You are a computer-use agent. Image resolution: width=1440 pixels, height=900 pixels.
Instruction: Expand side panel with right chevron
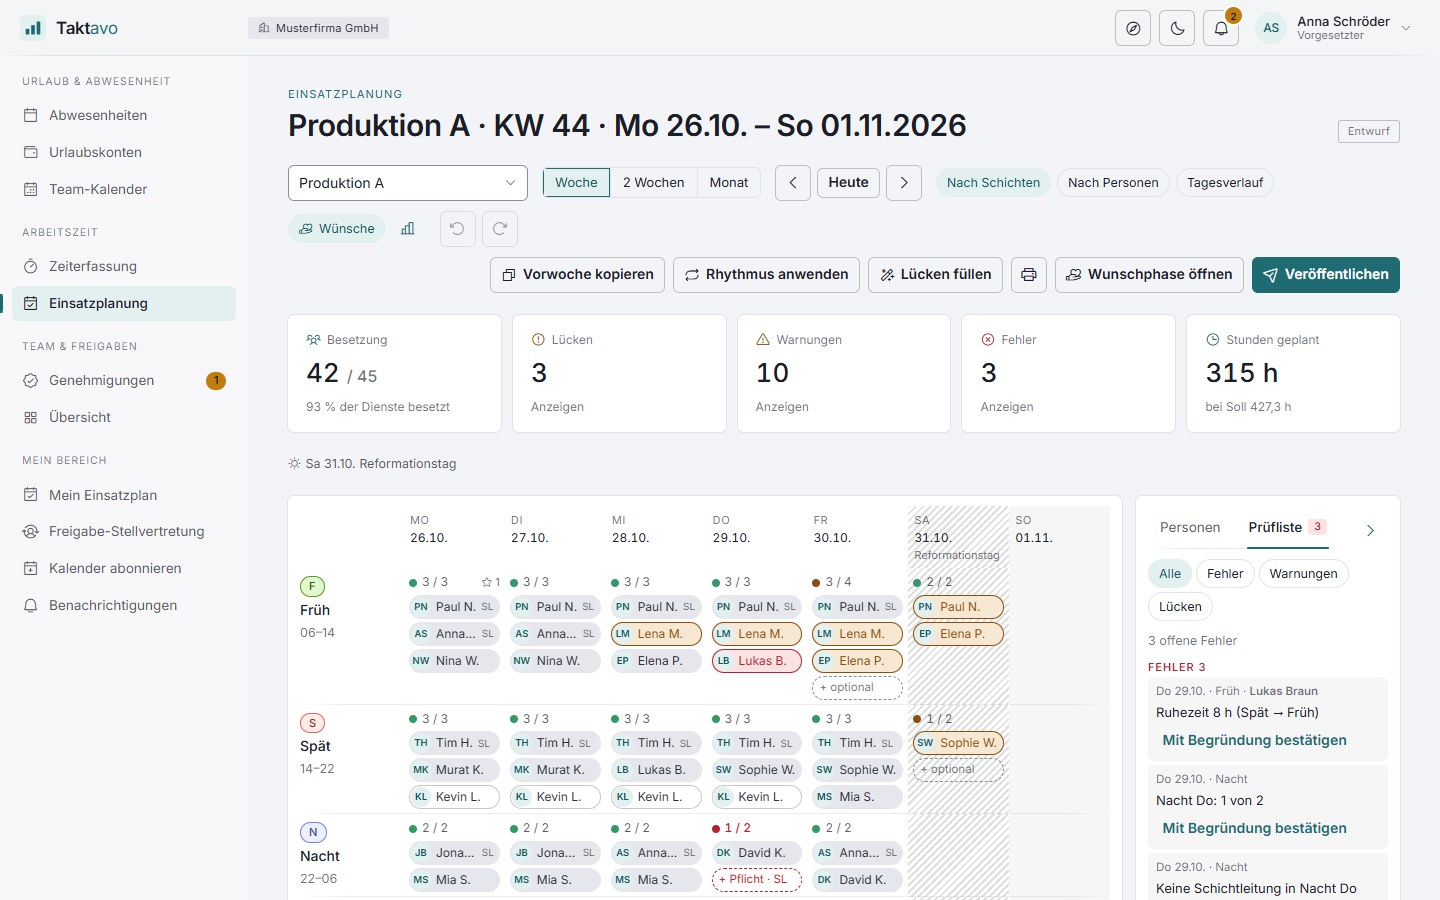click(x=1370, y=530)
